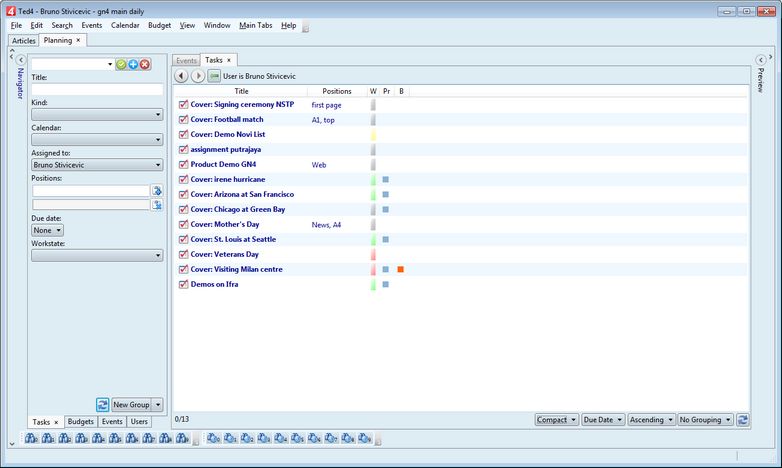Select the Cover: Chicago at Green Bay row

tap(461, 209)
